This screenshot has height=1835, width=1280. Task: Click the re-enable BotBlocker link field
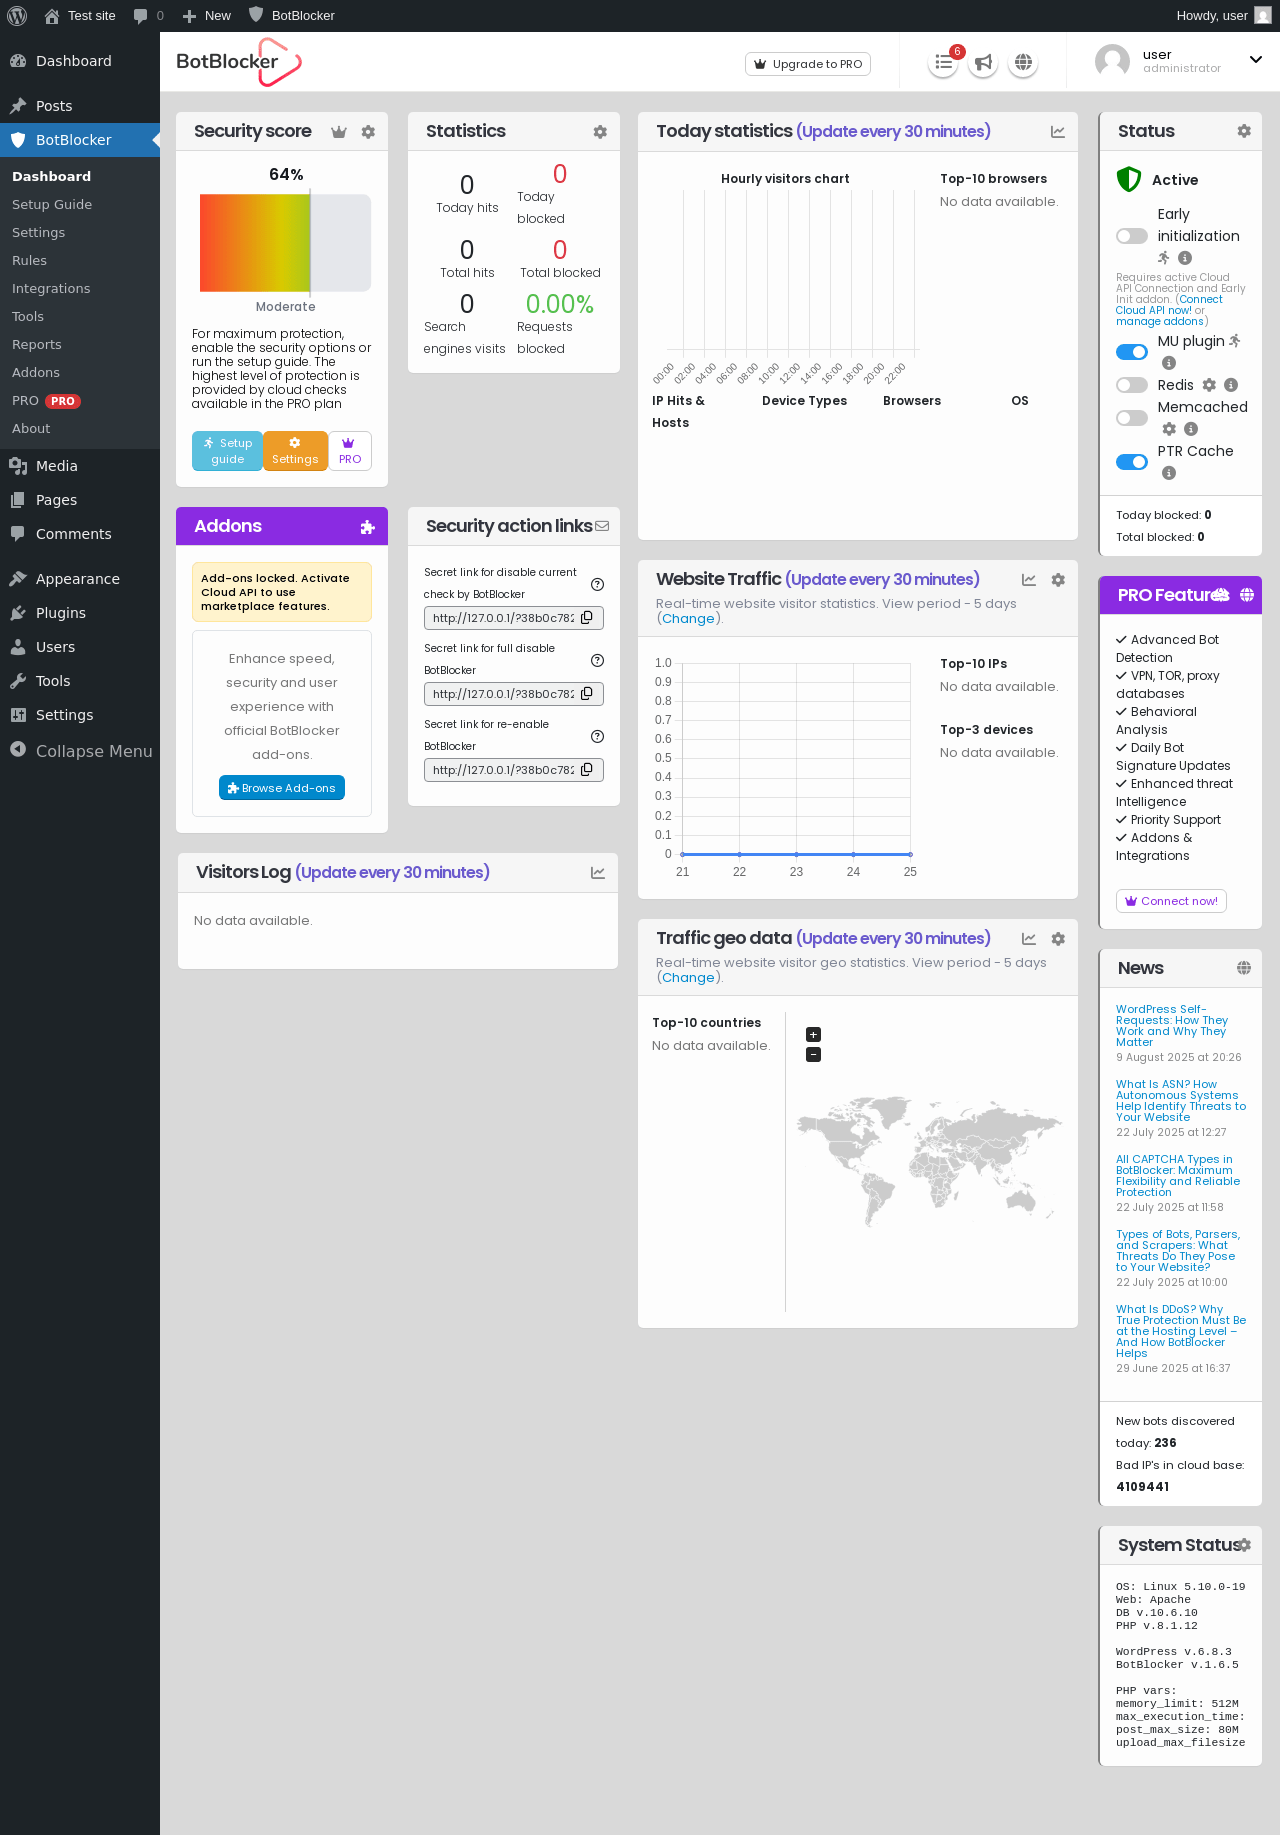tap(514, 770)
